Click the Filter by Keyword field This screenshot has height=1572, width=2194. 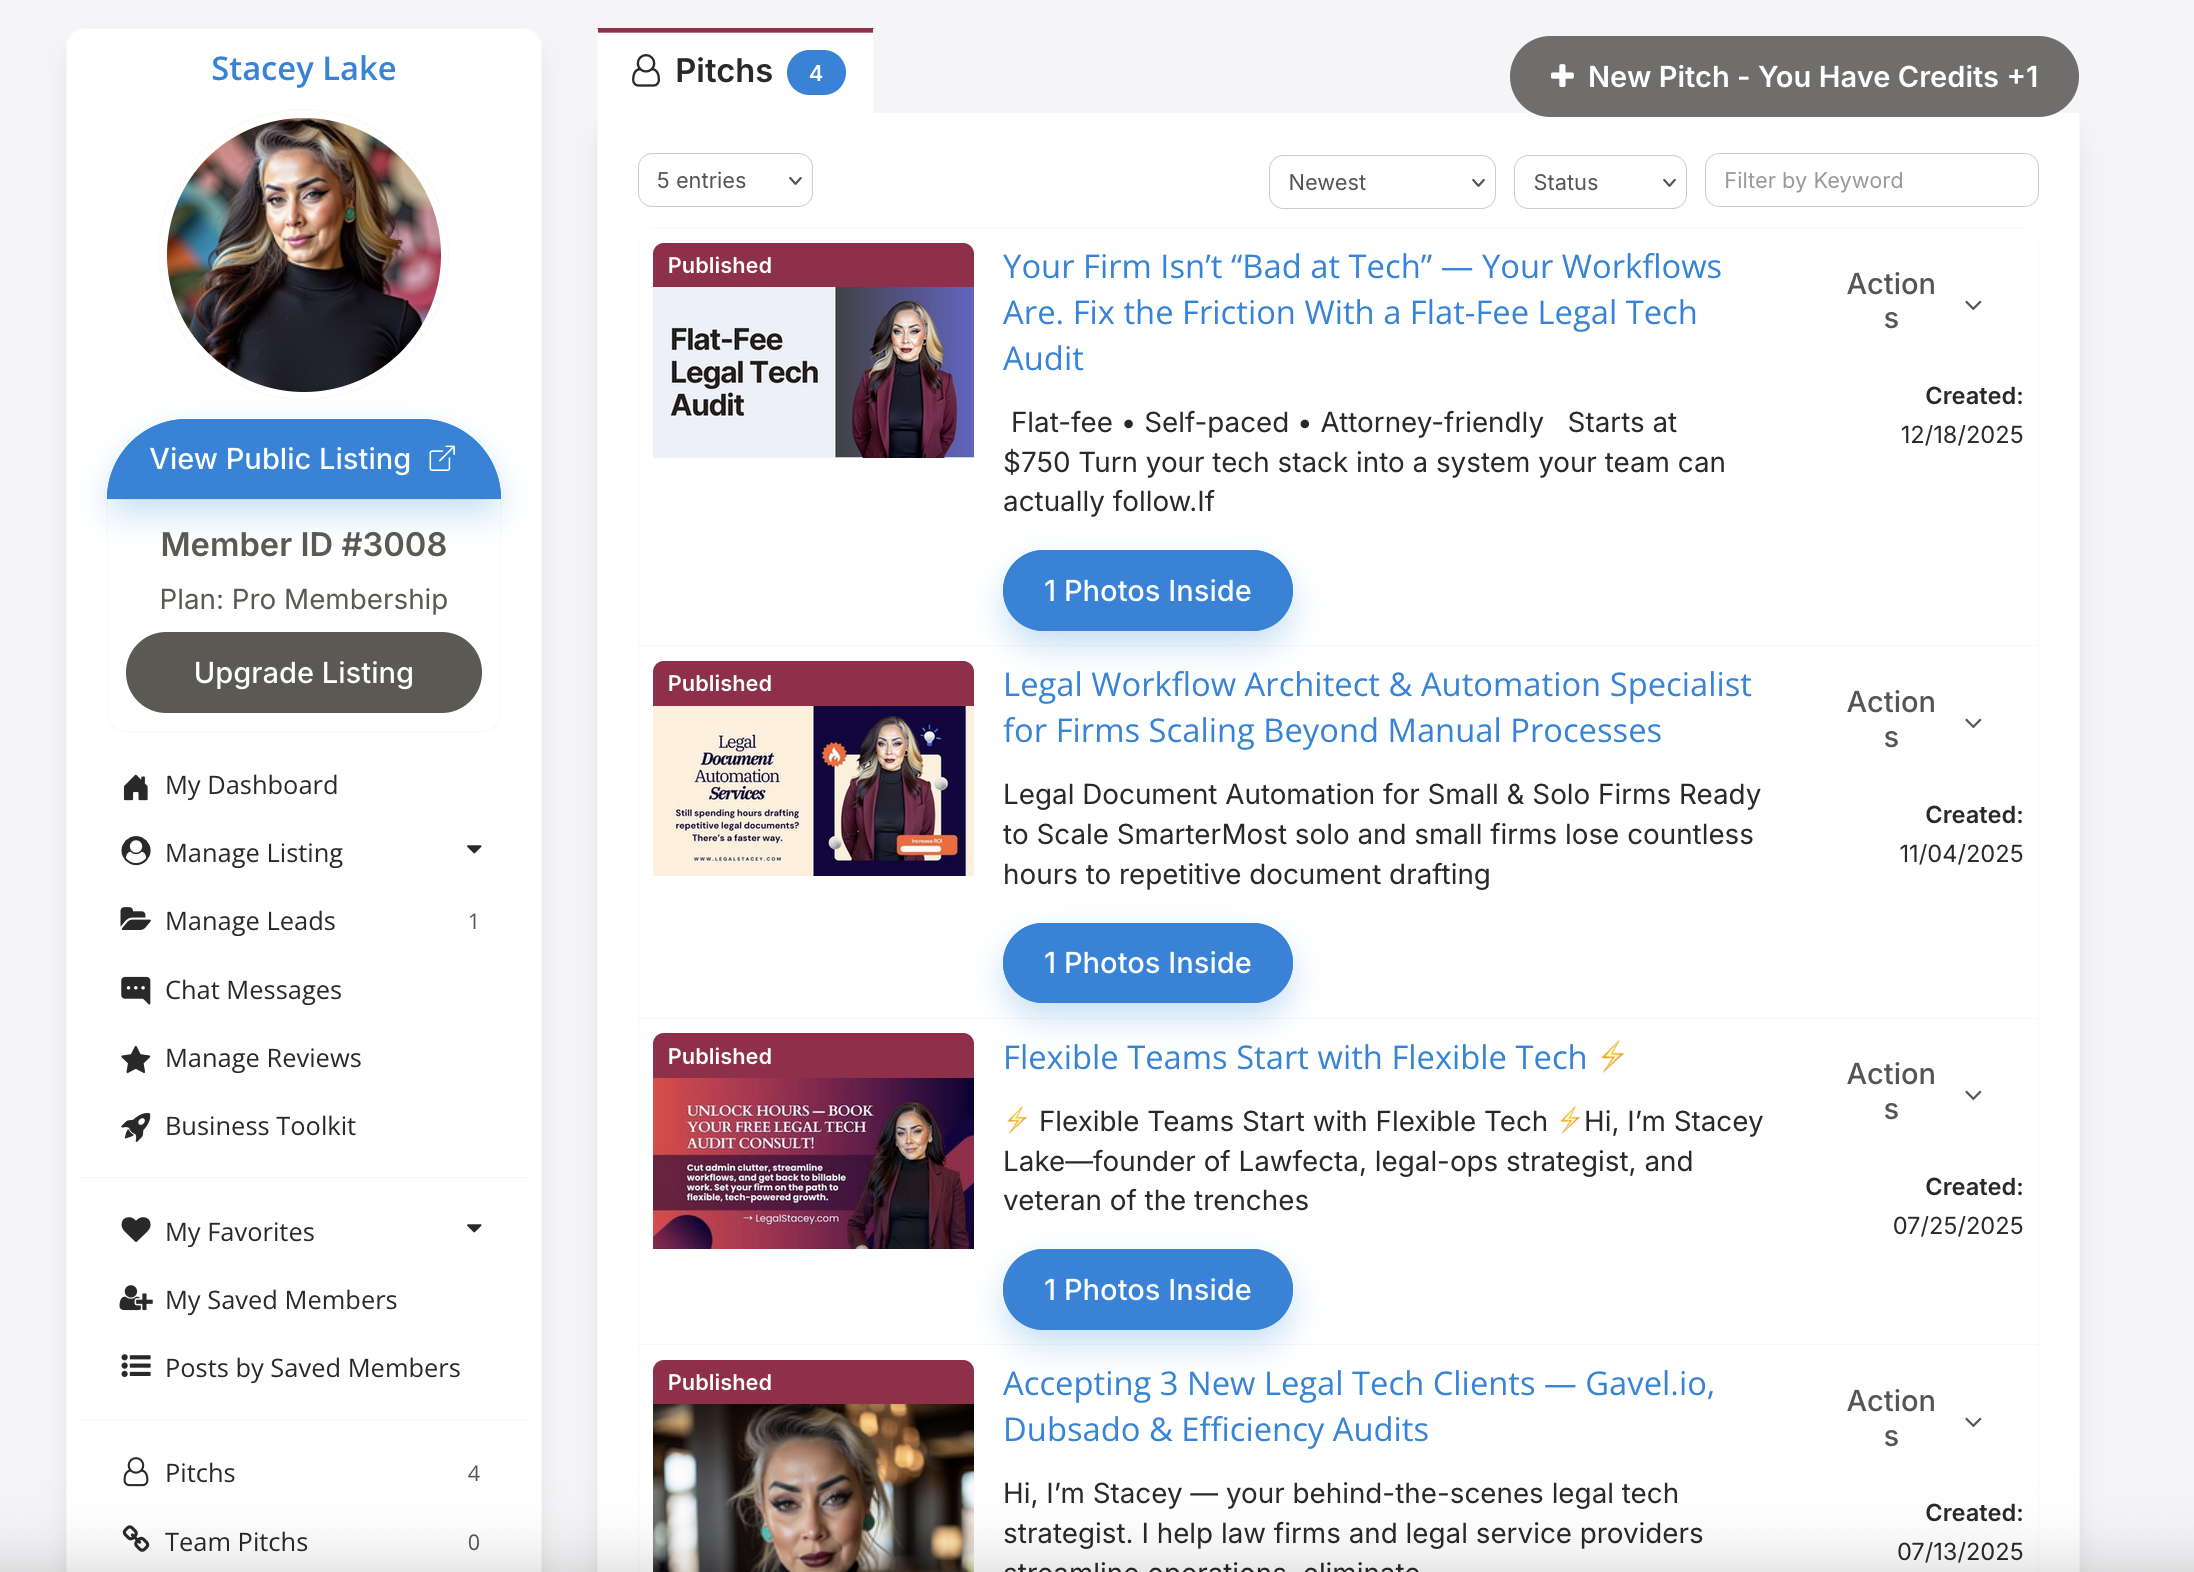1870,181
